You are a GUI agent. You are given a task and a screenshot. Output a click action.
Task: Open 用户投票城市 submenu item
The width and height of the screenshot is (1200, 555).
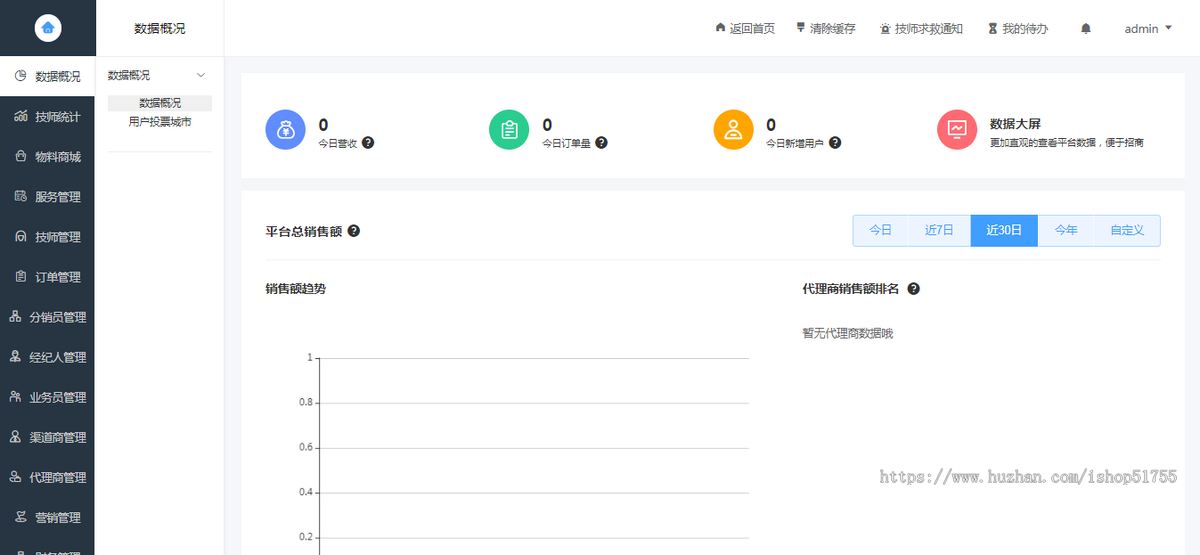160,122
